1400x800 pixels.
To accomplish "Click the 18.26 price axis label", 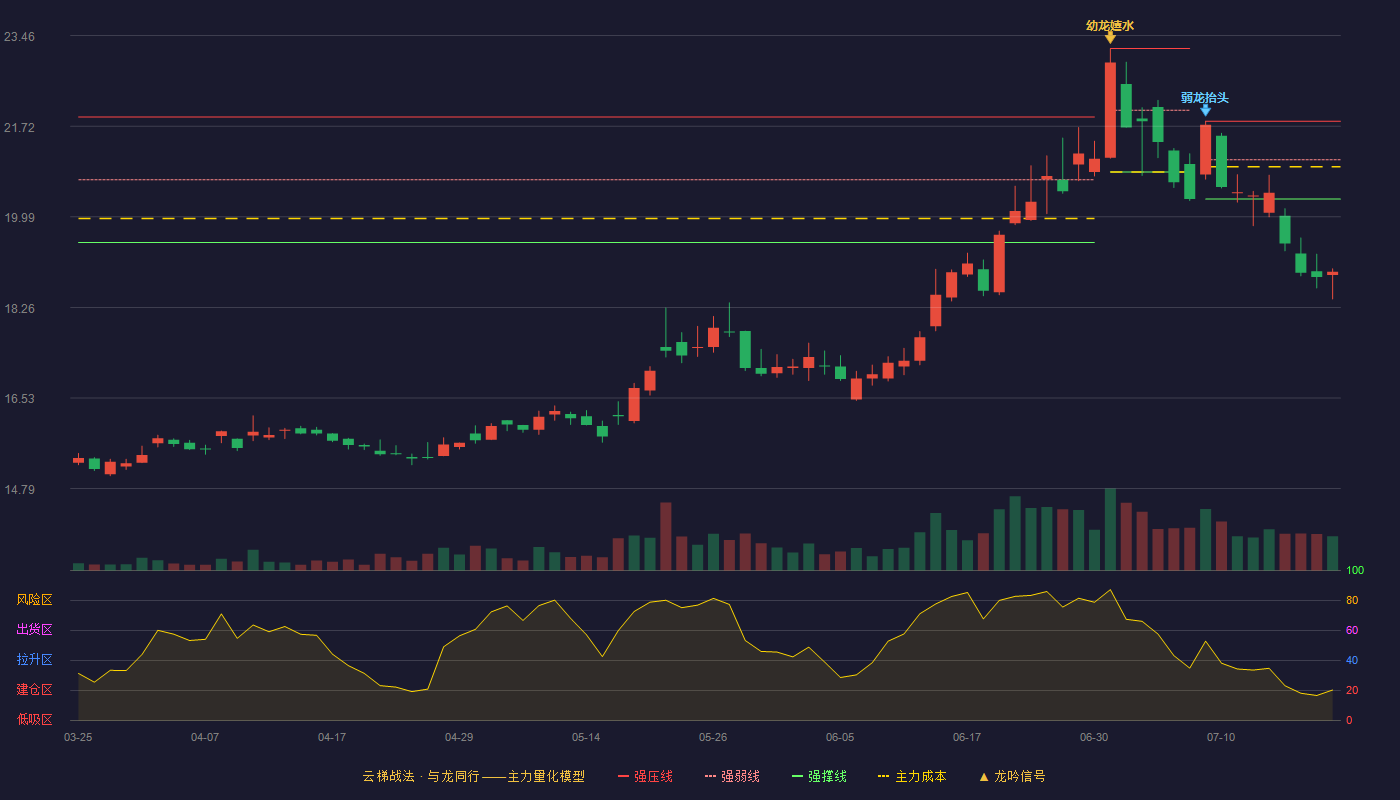I will pos(19,309).
